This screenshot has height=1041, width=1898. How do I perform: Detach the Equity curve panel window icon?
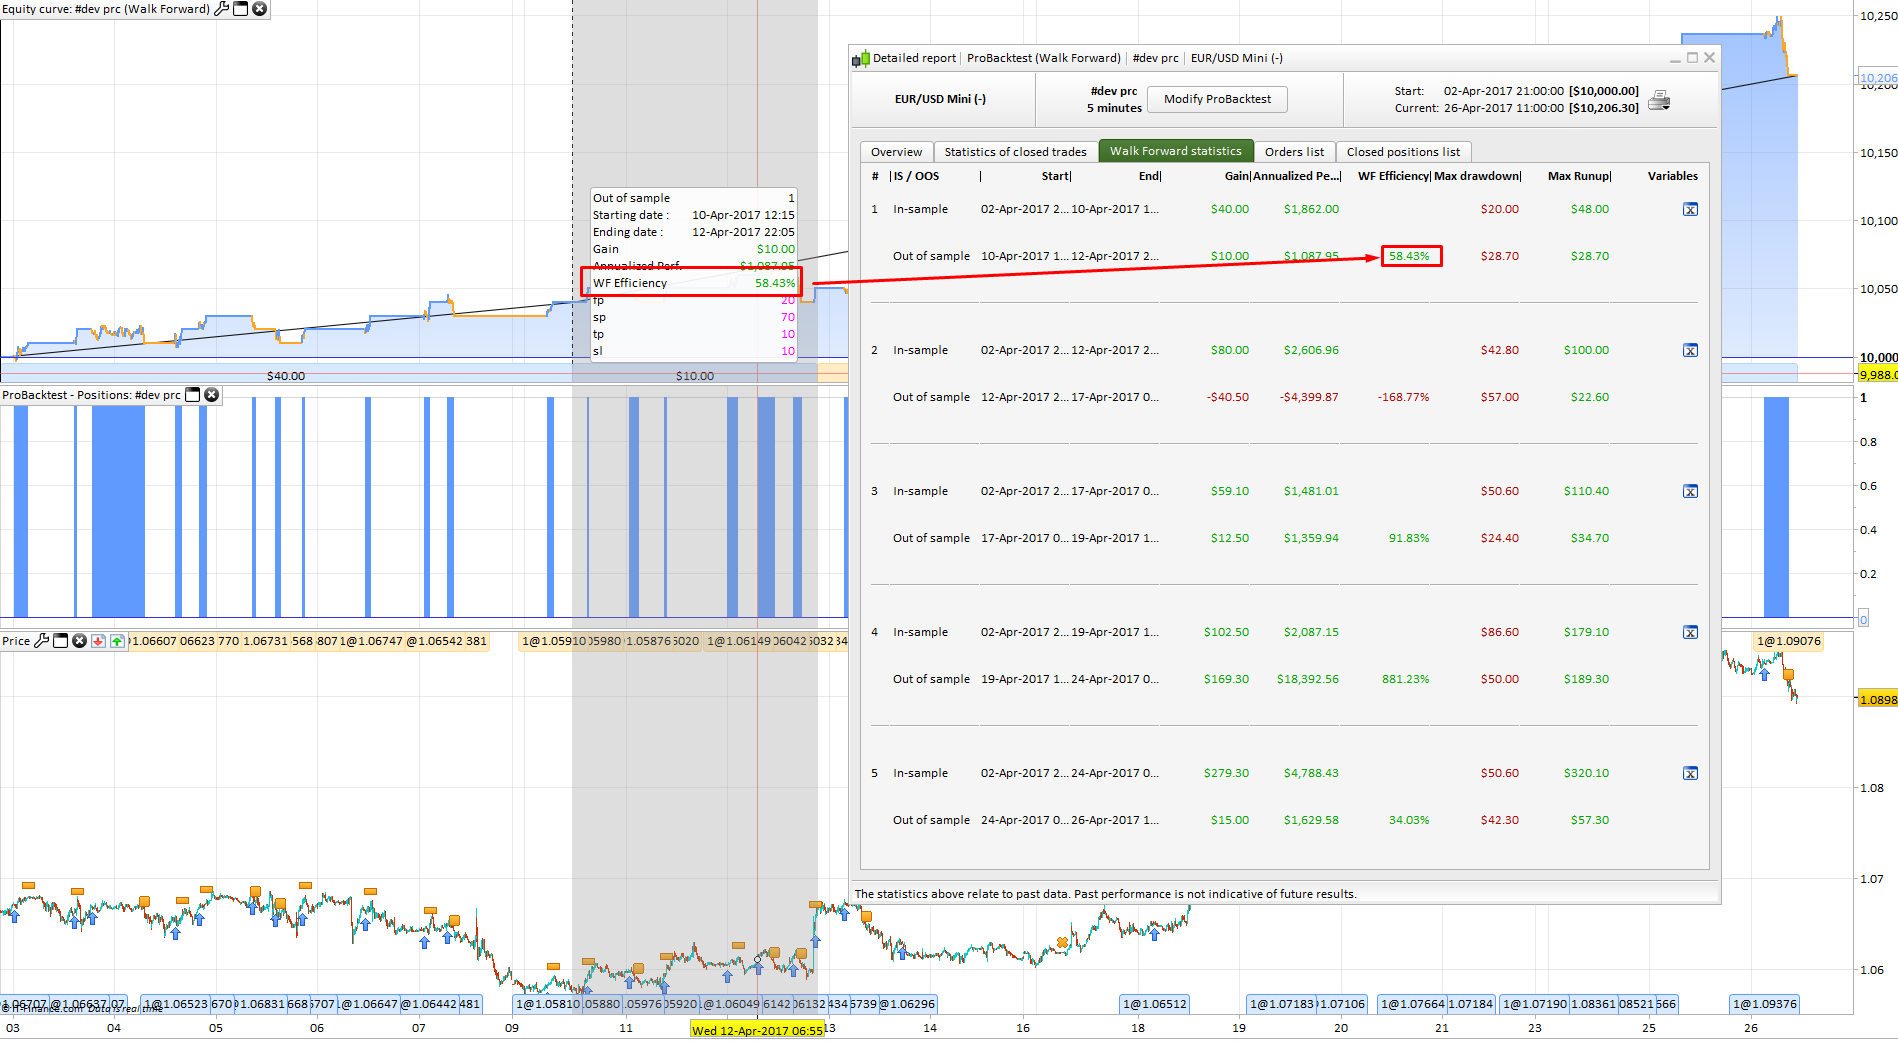coord(241,9)
